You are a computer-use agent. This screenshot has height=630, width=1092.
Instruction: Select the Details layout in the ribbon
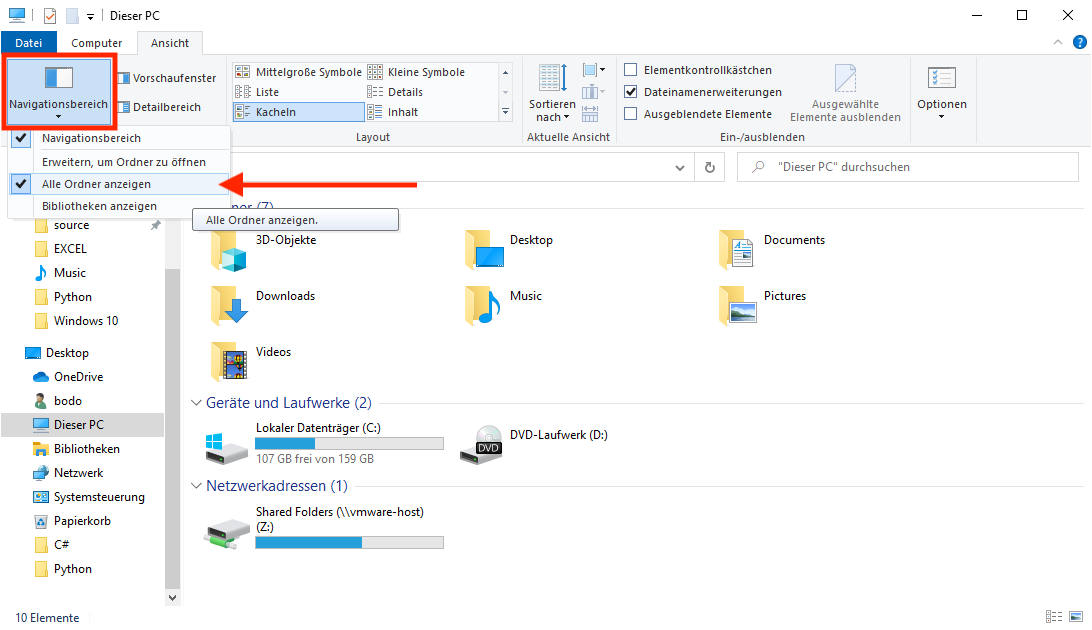404,92
